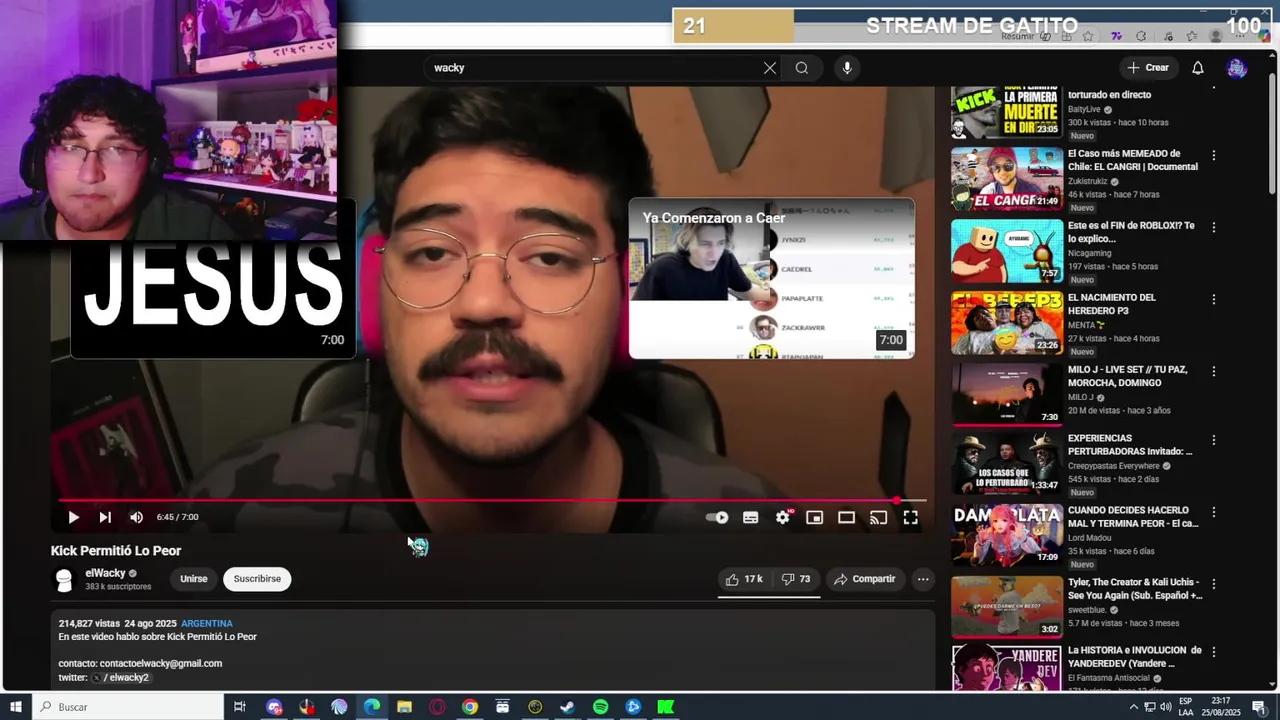Screen dimensions: 1280x720
Task: Dislike the video (73)
Action: 796,579
